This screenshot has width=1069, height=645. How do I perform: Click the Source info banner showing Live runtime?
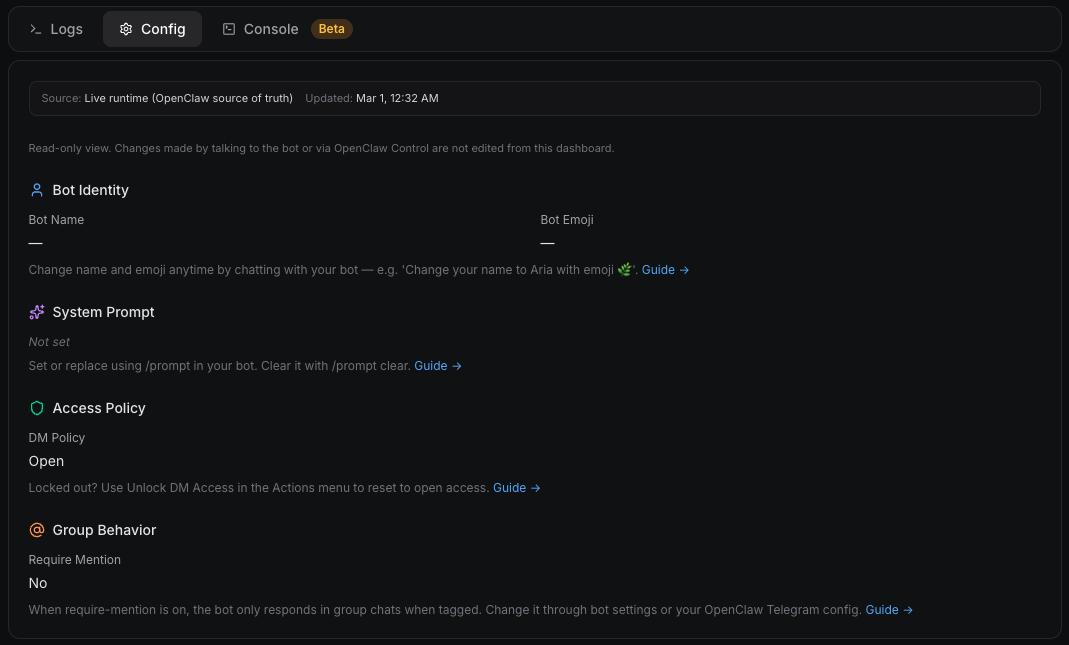click(534, 98)
